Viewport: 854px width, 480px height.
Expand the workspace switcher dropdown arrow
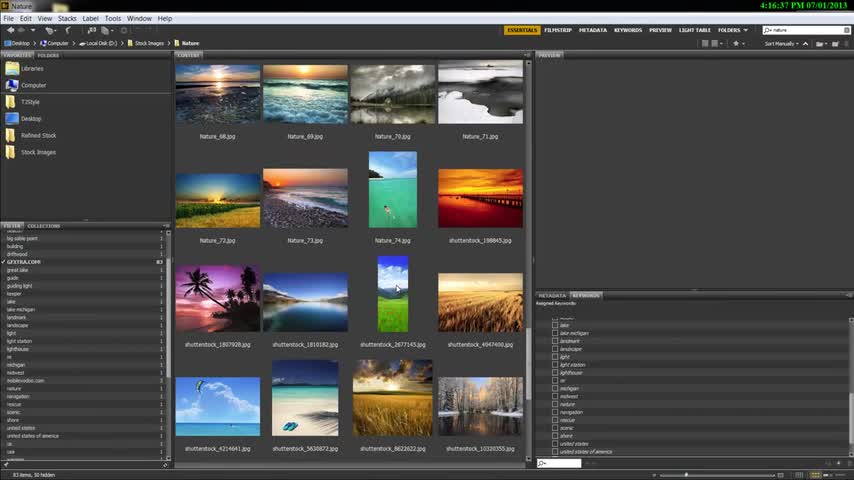747,30
